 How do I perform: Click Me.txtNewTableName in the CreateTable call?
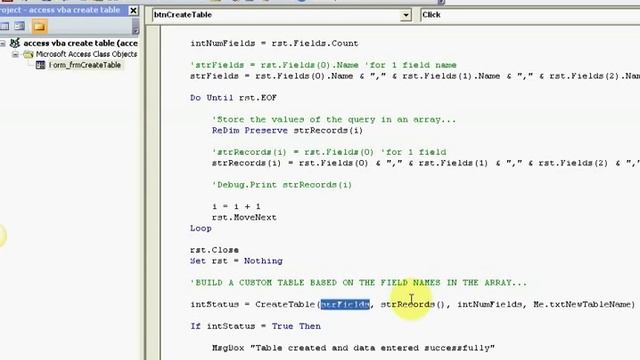pyautogui.click(x=582, y=304)
